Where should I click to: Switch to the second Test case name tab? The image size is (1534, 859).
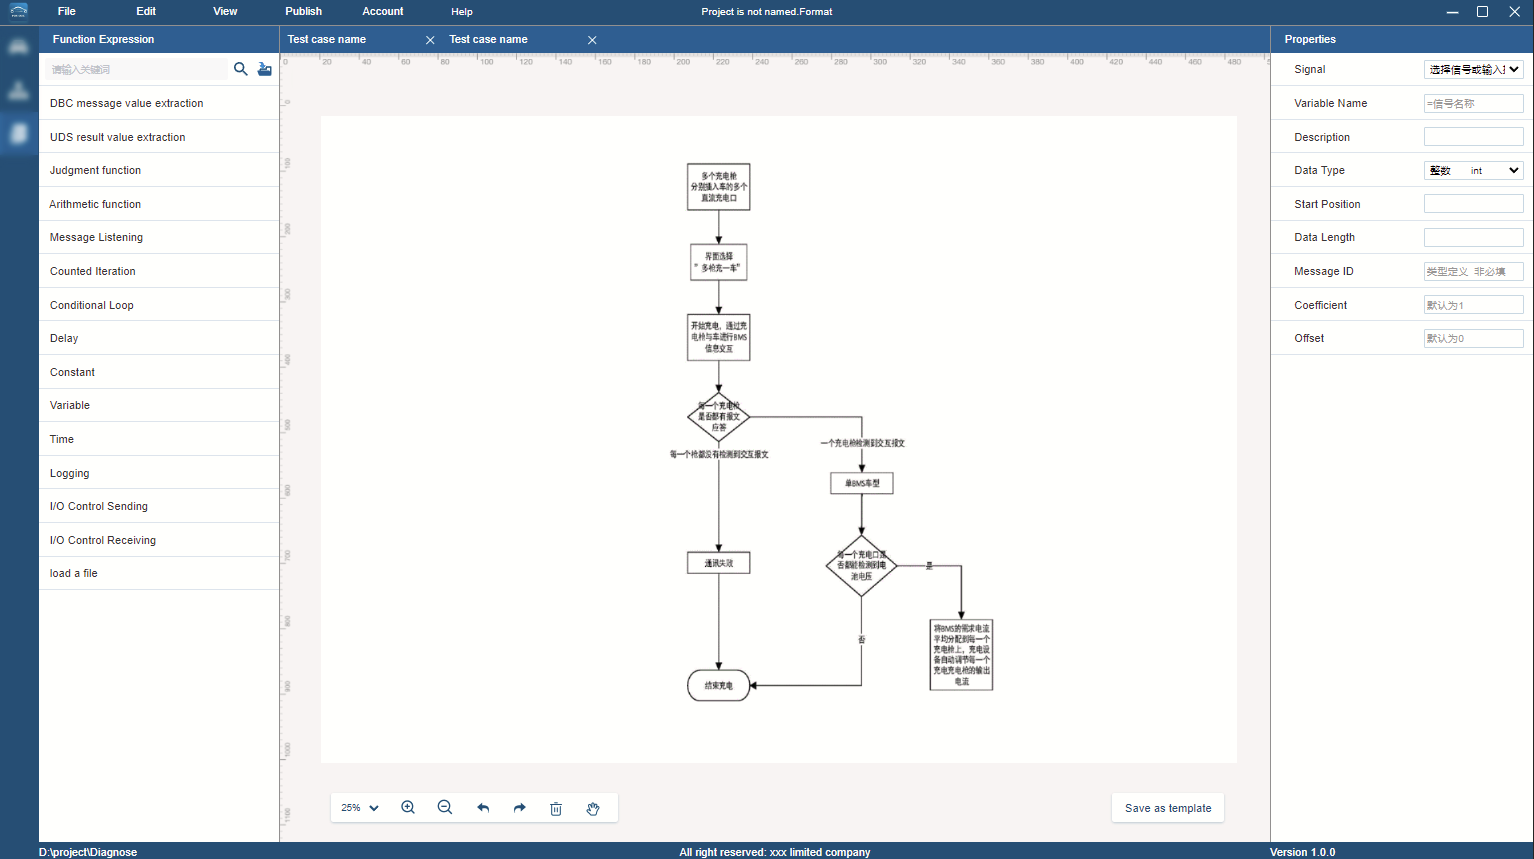click(489, 40)
